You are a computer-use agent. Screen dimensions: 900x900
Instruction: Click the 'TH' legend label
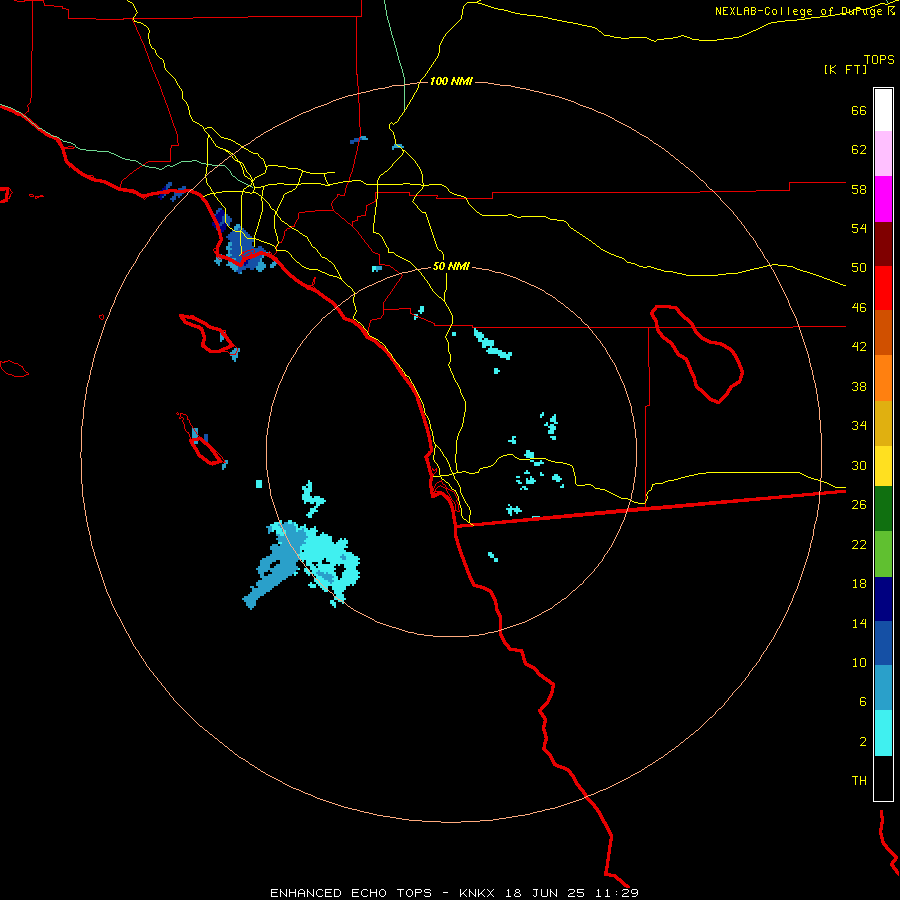[859, 781]
